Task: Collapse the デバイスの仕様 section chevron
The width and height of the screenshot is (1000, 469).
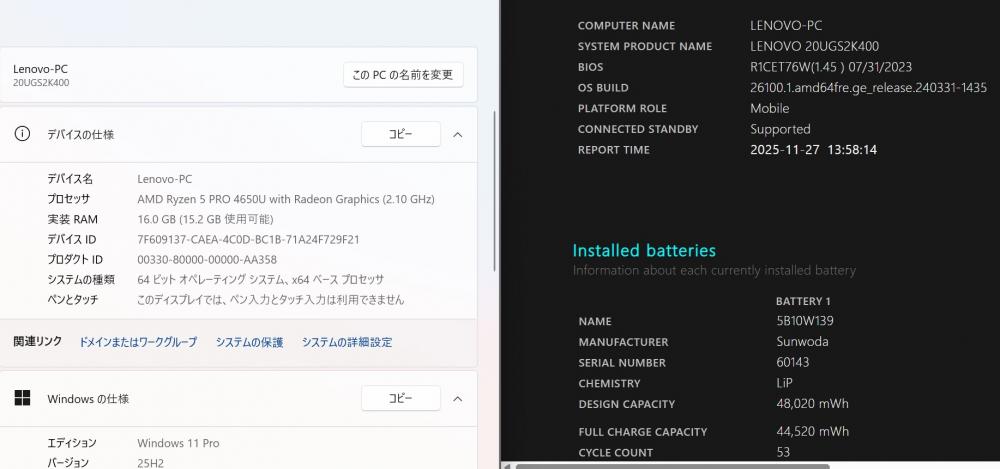Action: click(458, 135)
